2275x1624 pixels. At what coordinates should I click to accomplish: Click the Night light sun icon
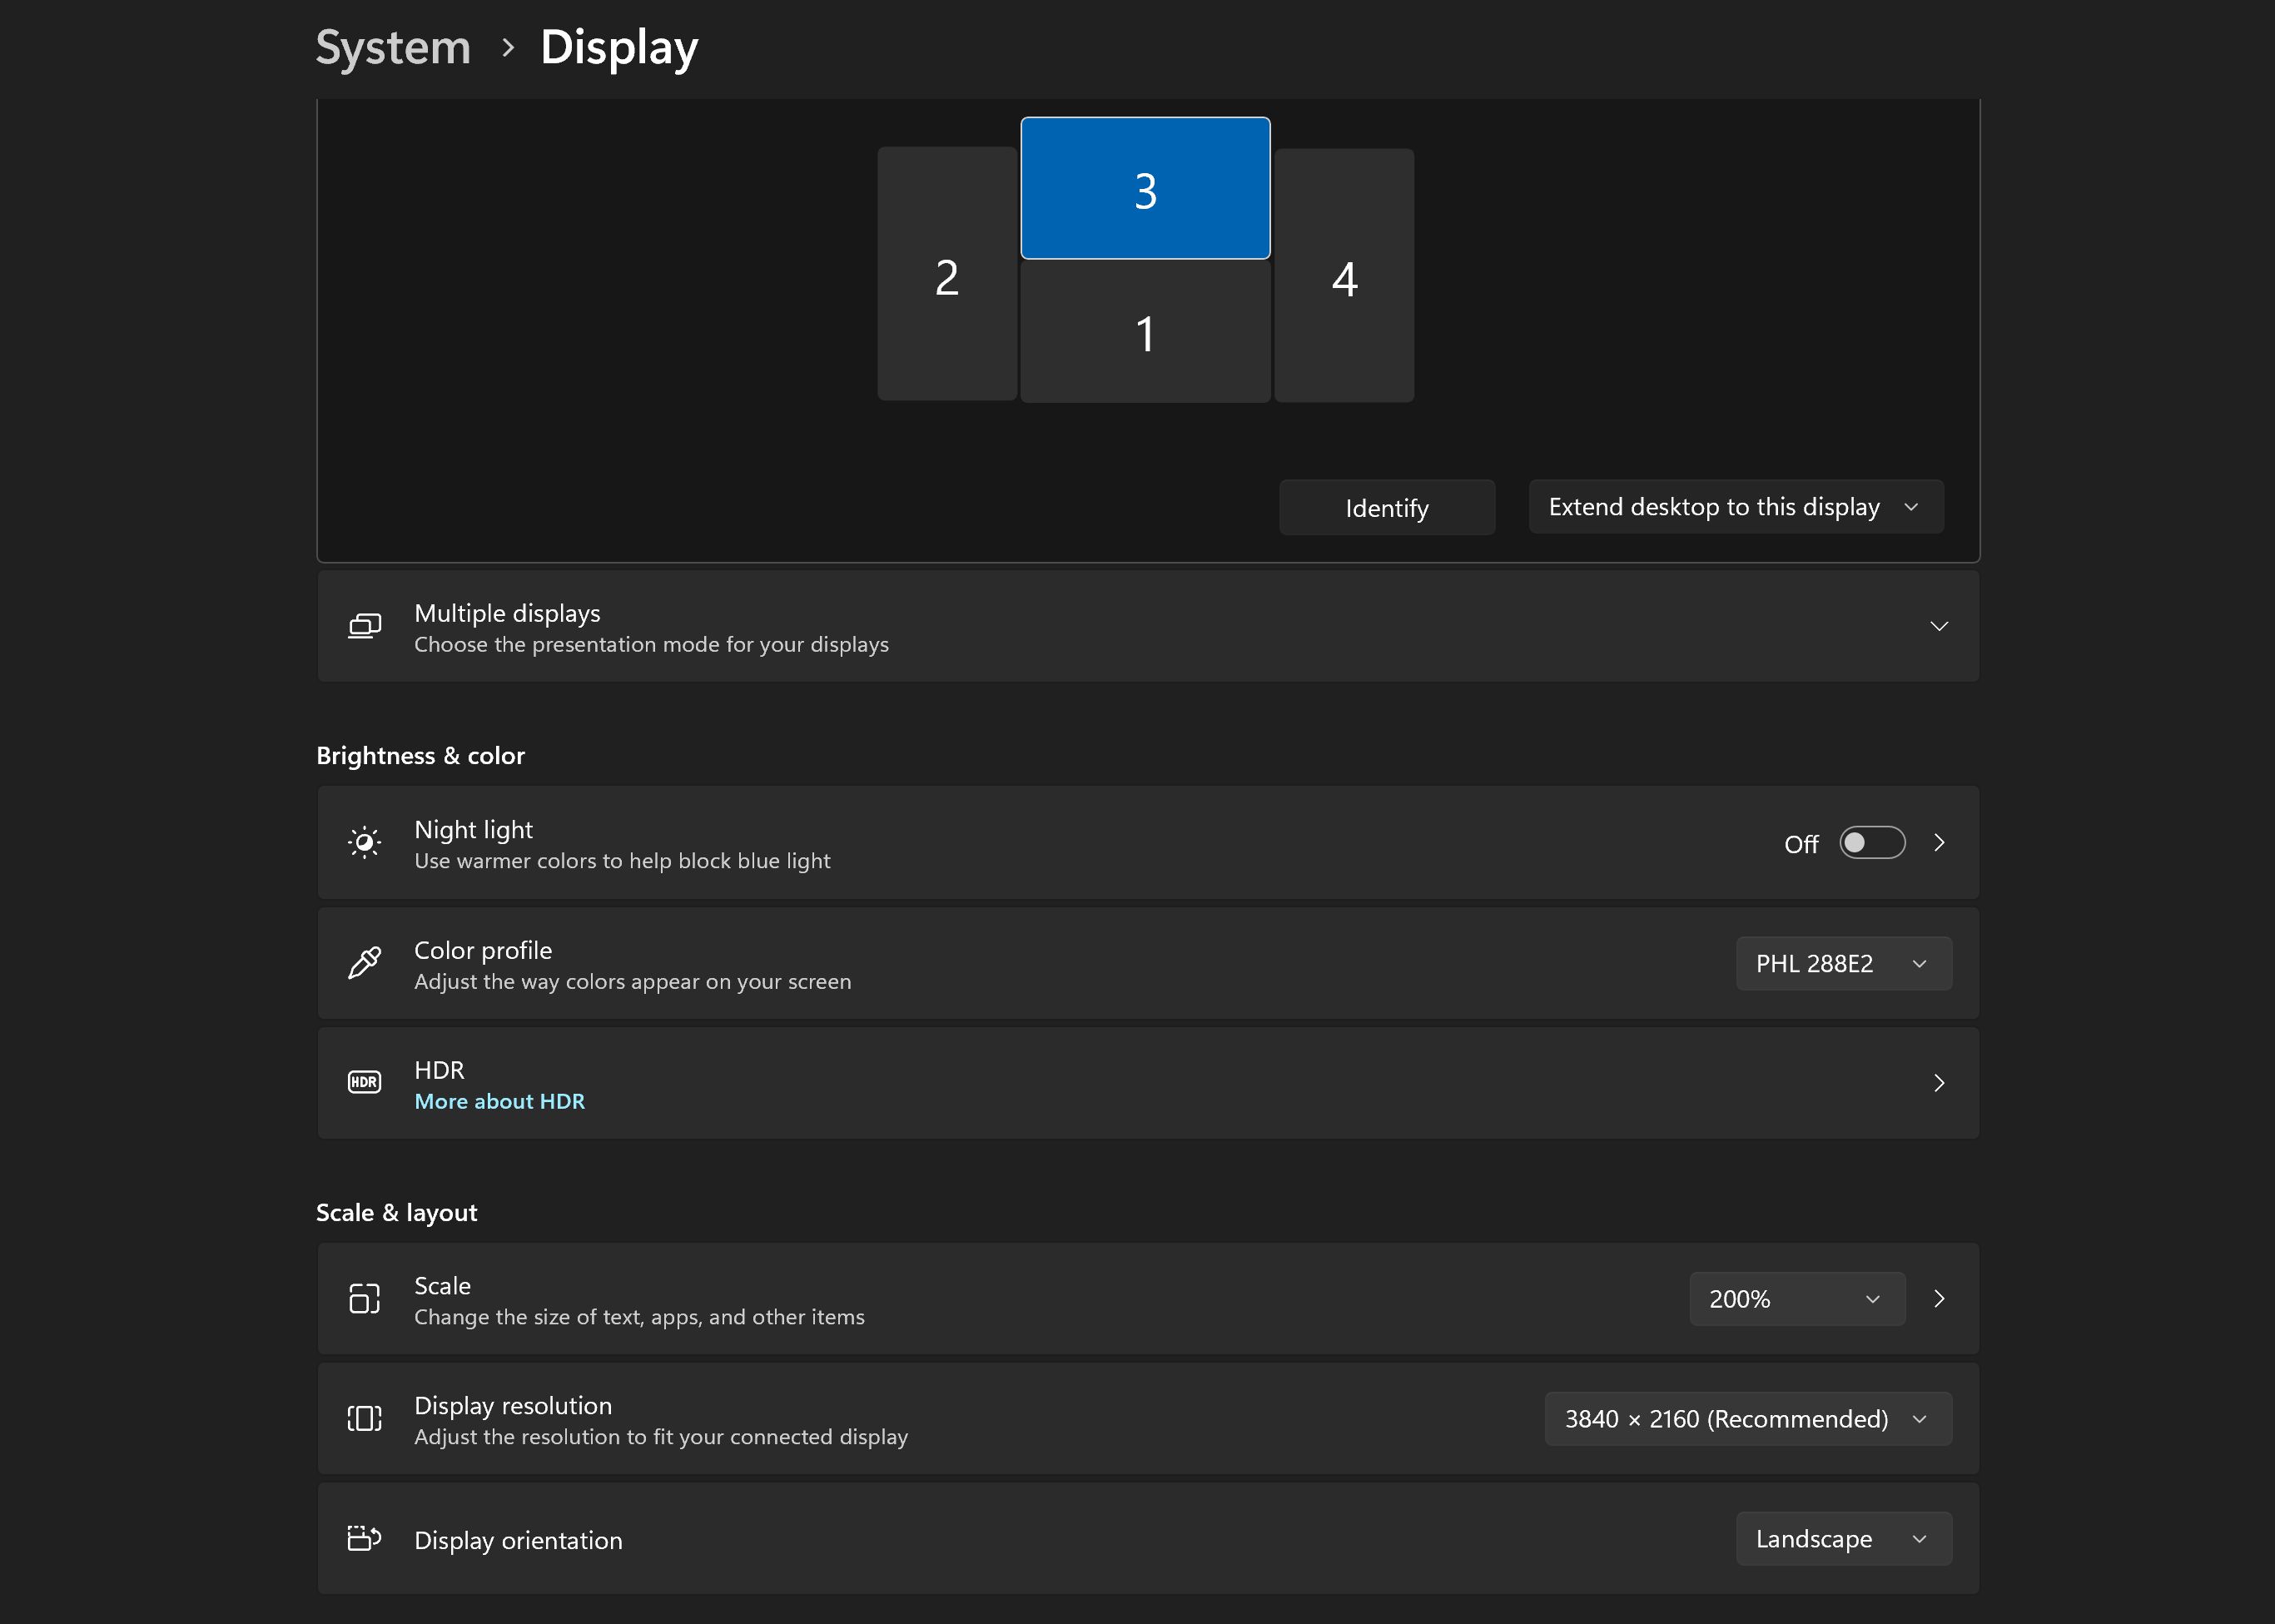pos(364,842)
